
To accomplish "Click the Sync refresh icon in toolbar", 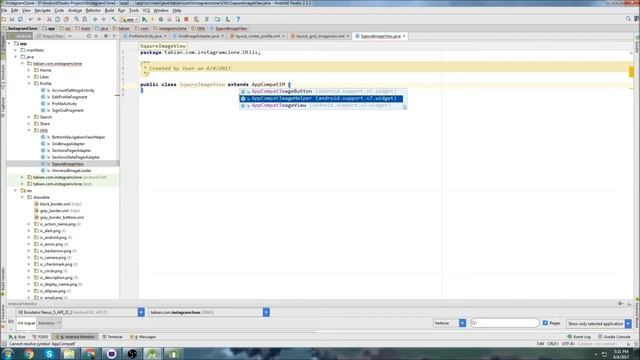I will click(x=20, y=19).
